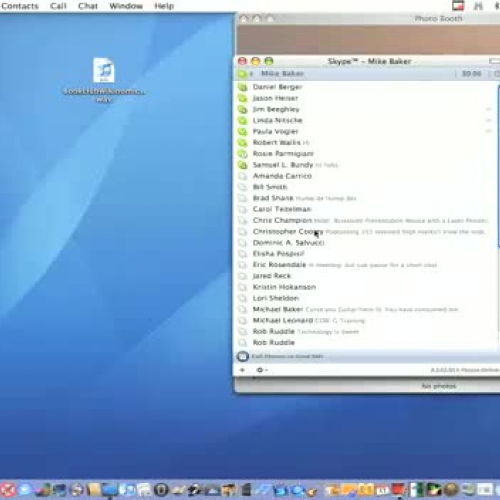500x500 pixels.
Task: Click Rosie Parmigiani's away clock status icon
Action: point(243,154)
